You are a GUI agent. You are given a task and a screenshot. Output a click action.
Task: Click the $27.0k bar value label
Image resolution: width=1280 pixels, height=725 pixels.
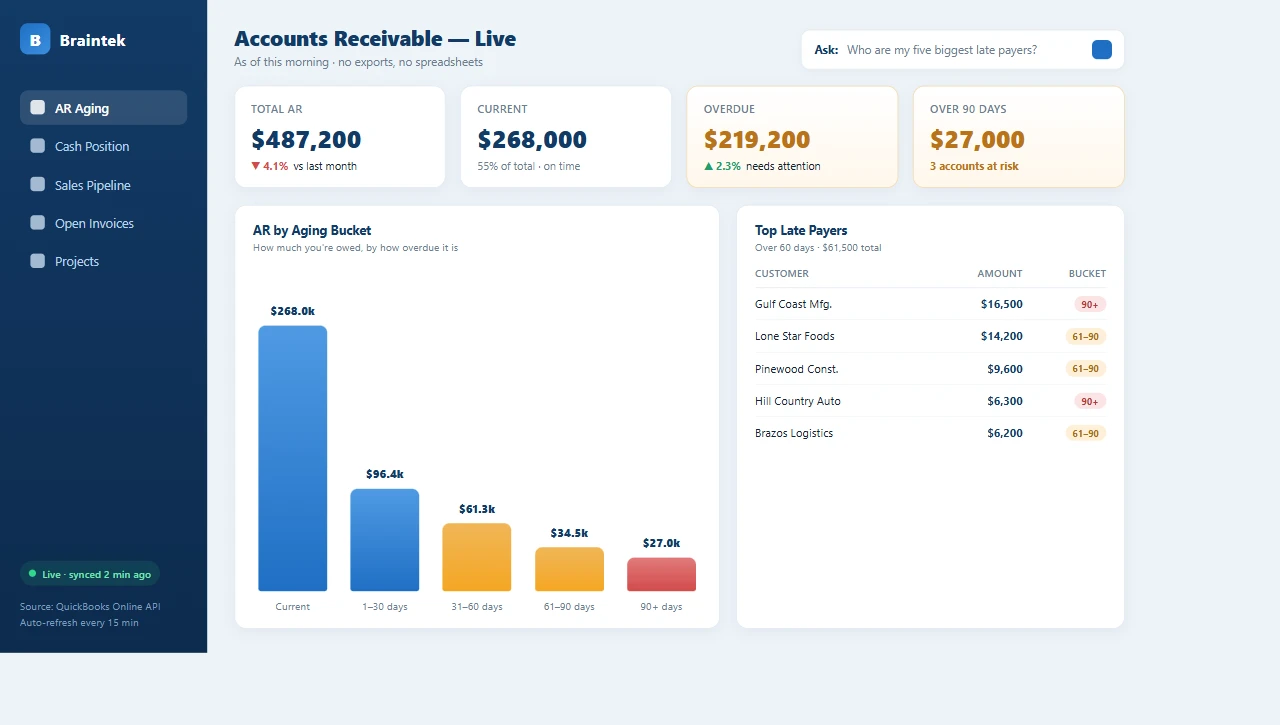pyautogui.click(x=661, y=543)
